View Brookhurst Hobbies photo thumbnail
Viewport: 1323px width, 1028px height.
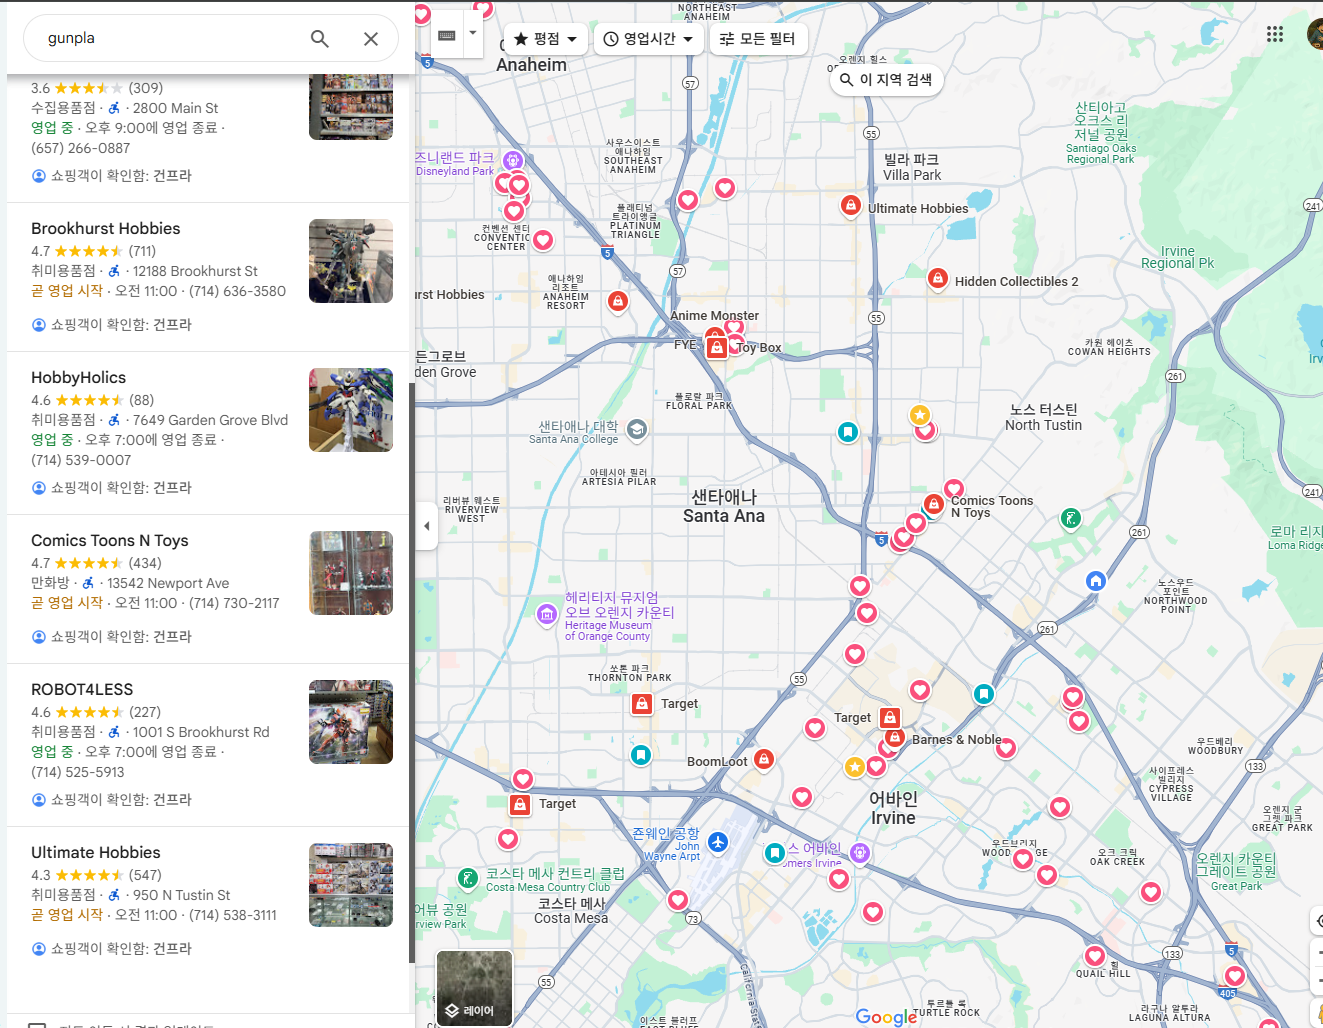pyautogui.click(x=351, y=261)
